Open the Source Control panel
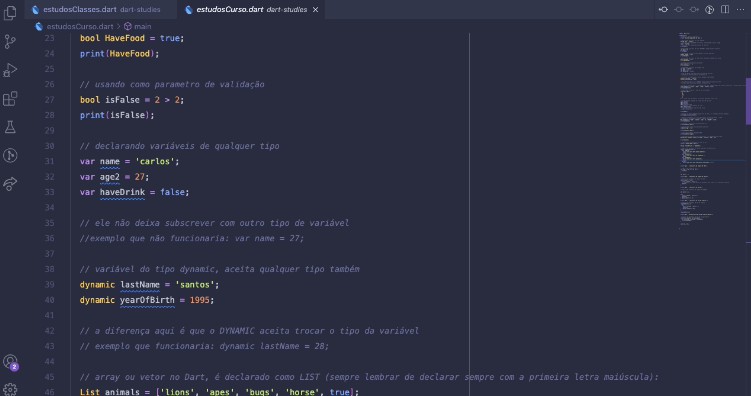Image resolution: width=751 pixels, height=396 pixels. click(10, 42)
